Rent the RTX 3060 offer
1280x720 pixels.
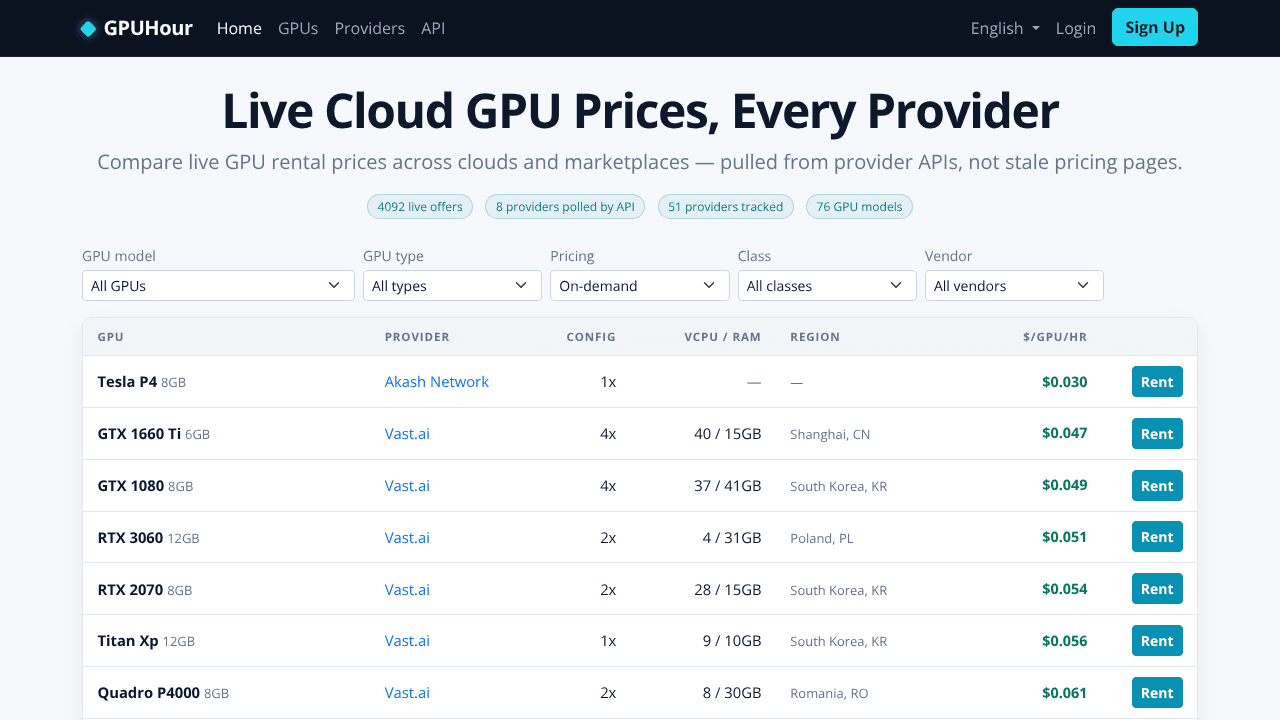coord(1157,537)
